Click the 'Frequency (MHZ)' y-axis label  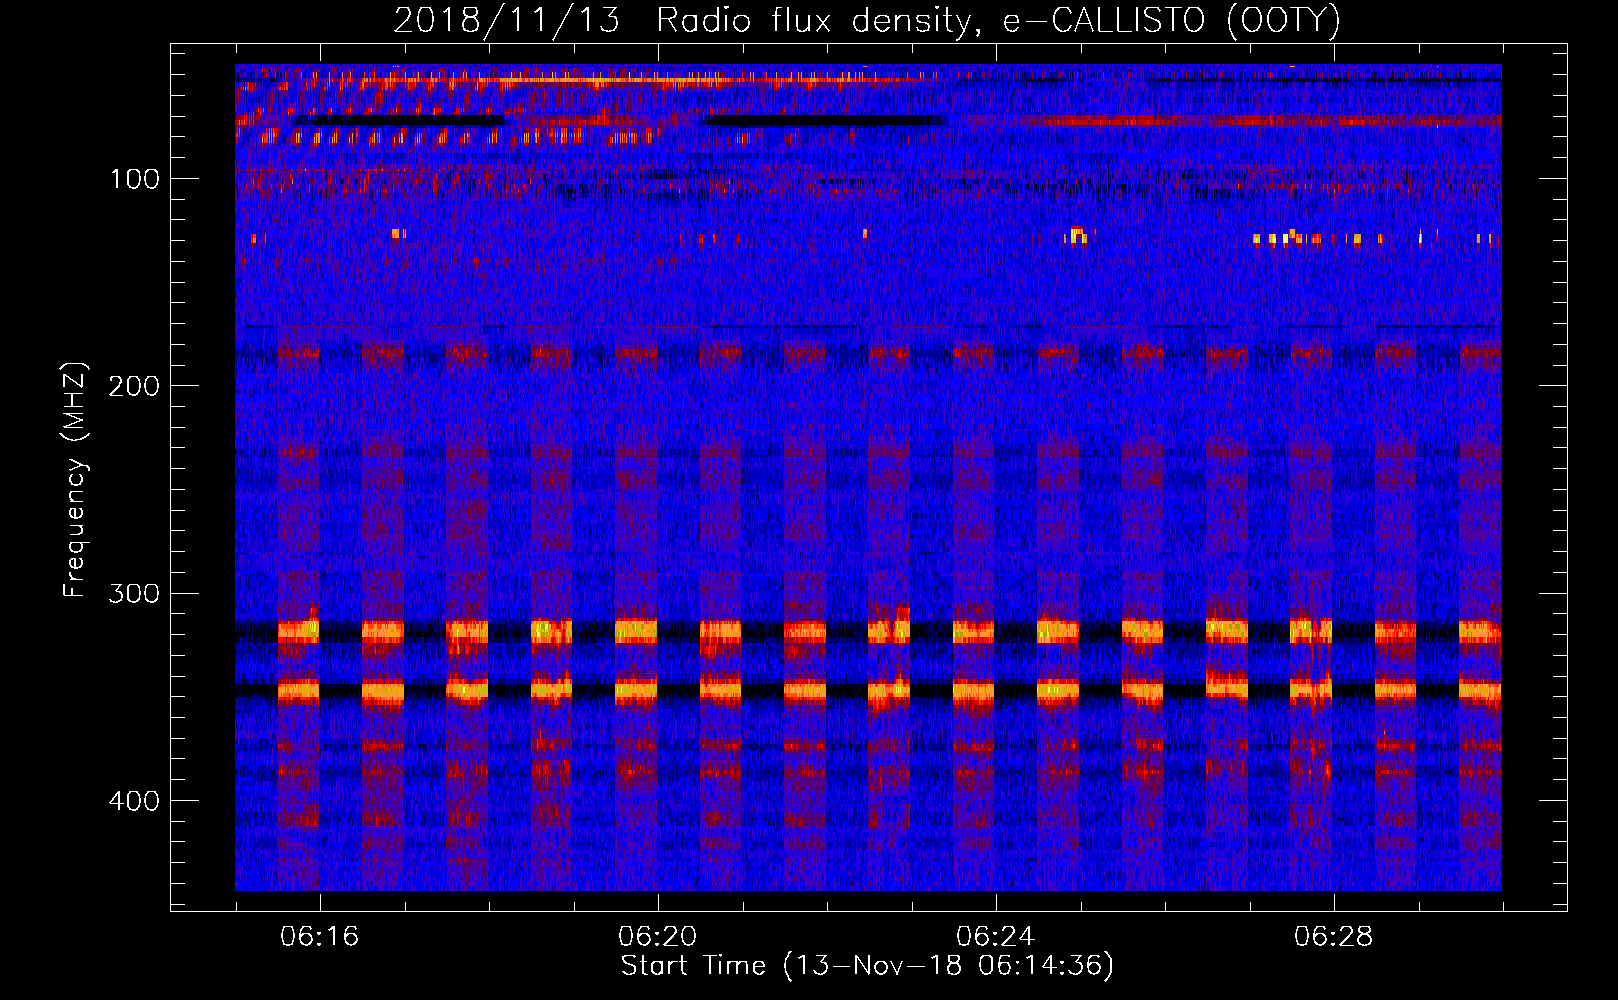point(75,480)
